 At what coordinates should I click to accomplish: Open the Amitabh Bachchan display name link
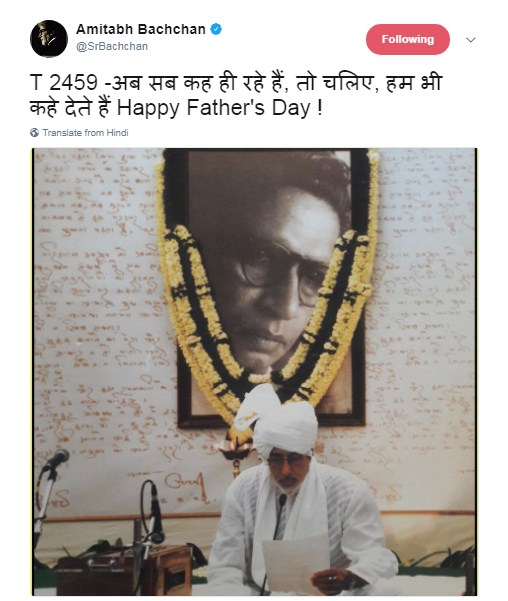click(141, 29)
